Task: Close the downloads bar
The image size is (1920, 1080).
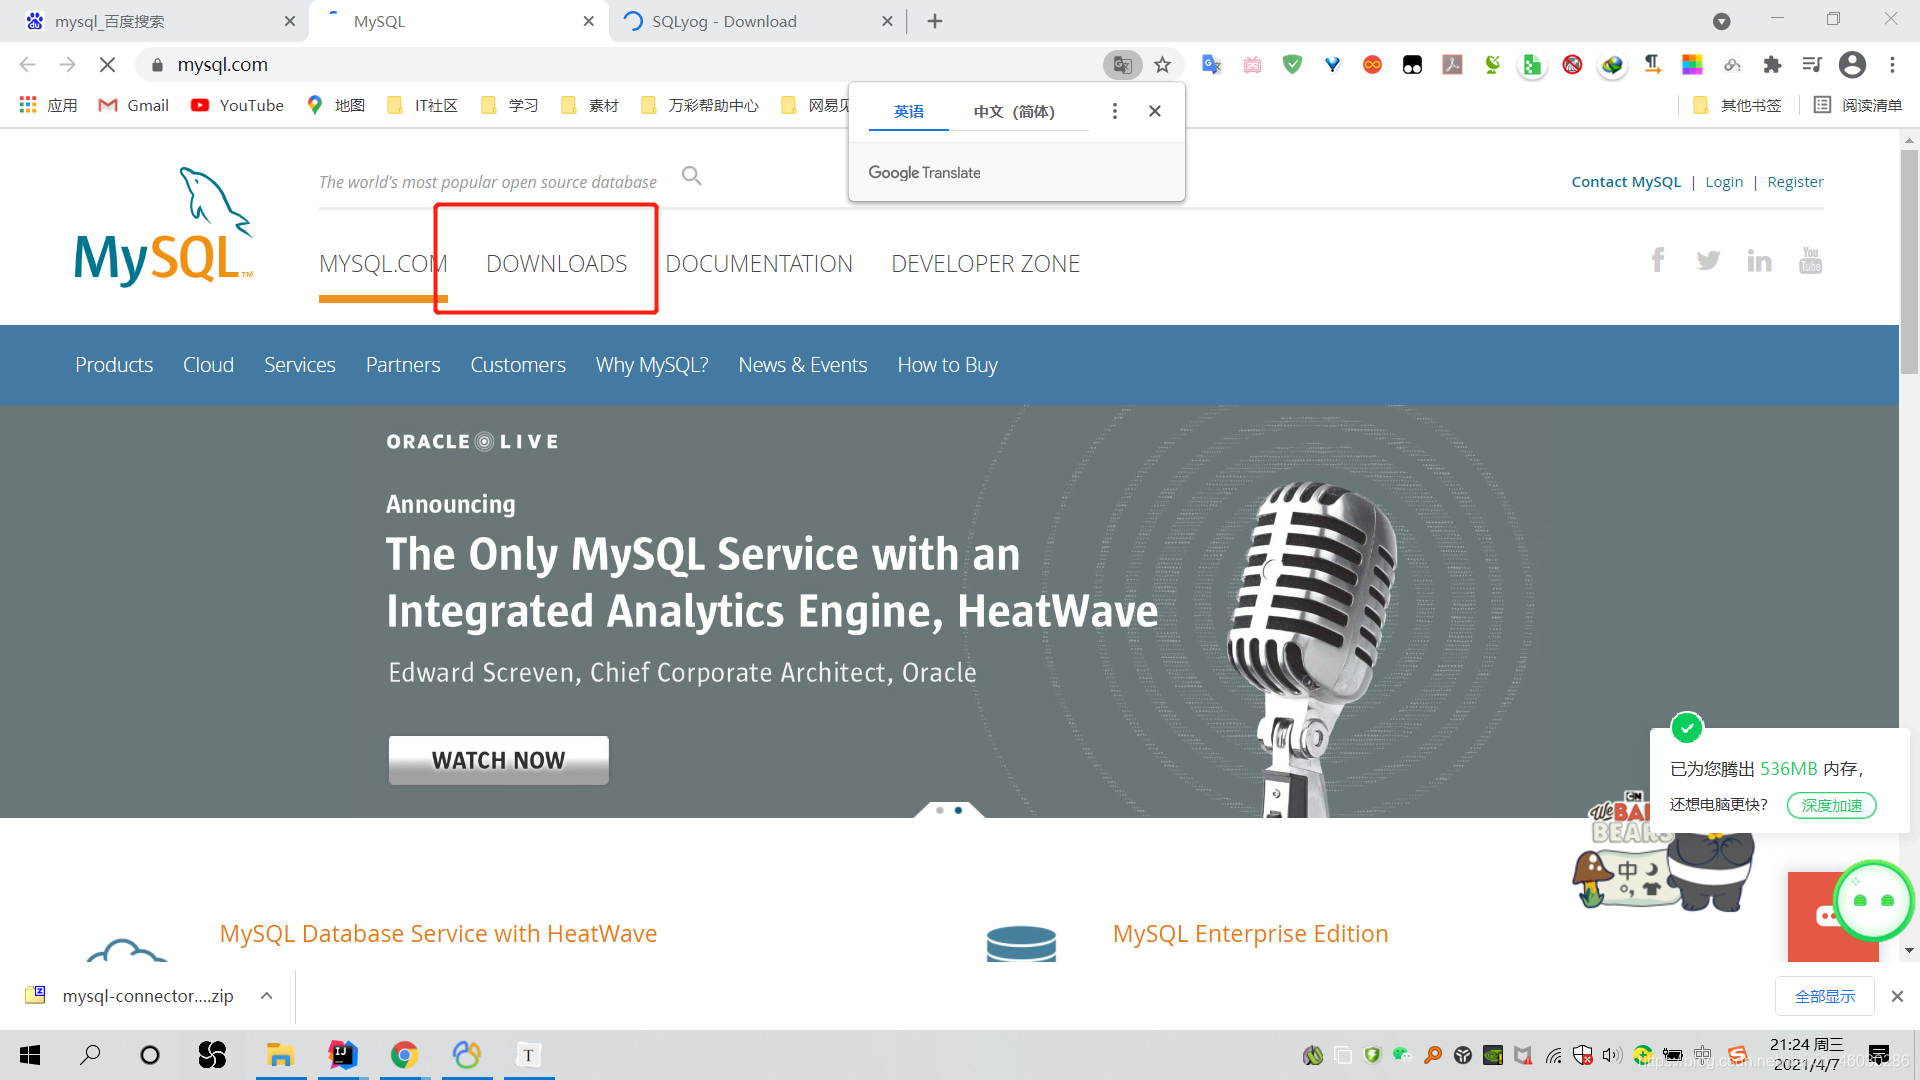Action: tap(1897, 996)
